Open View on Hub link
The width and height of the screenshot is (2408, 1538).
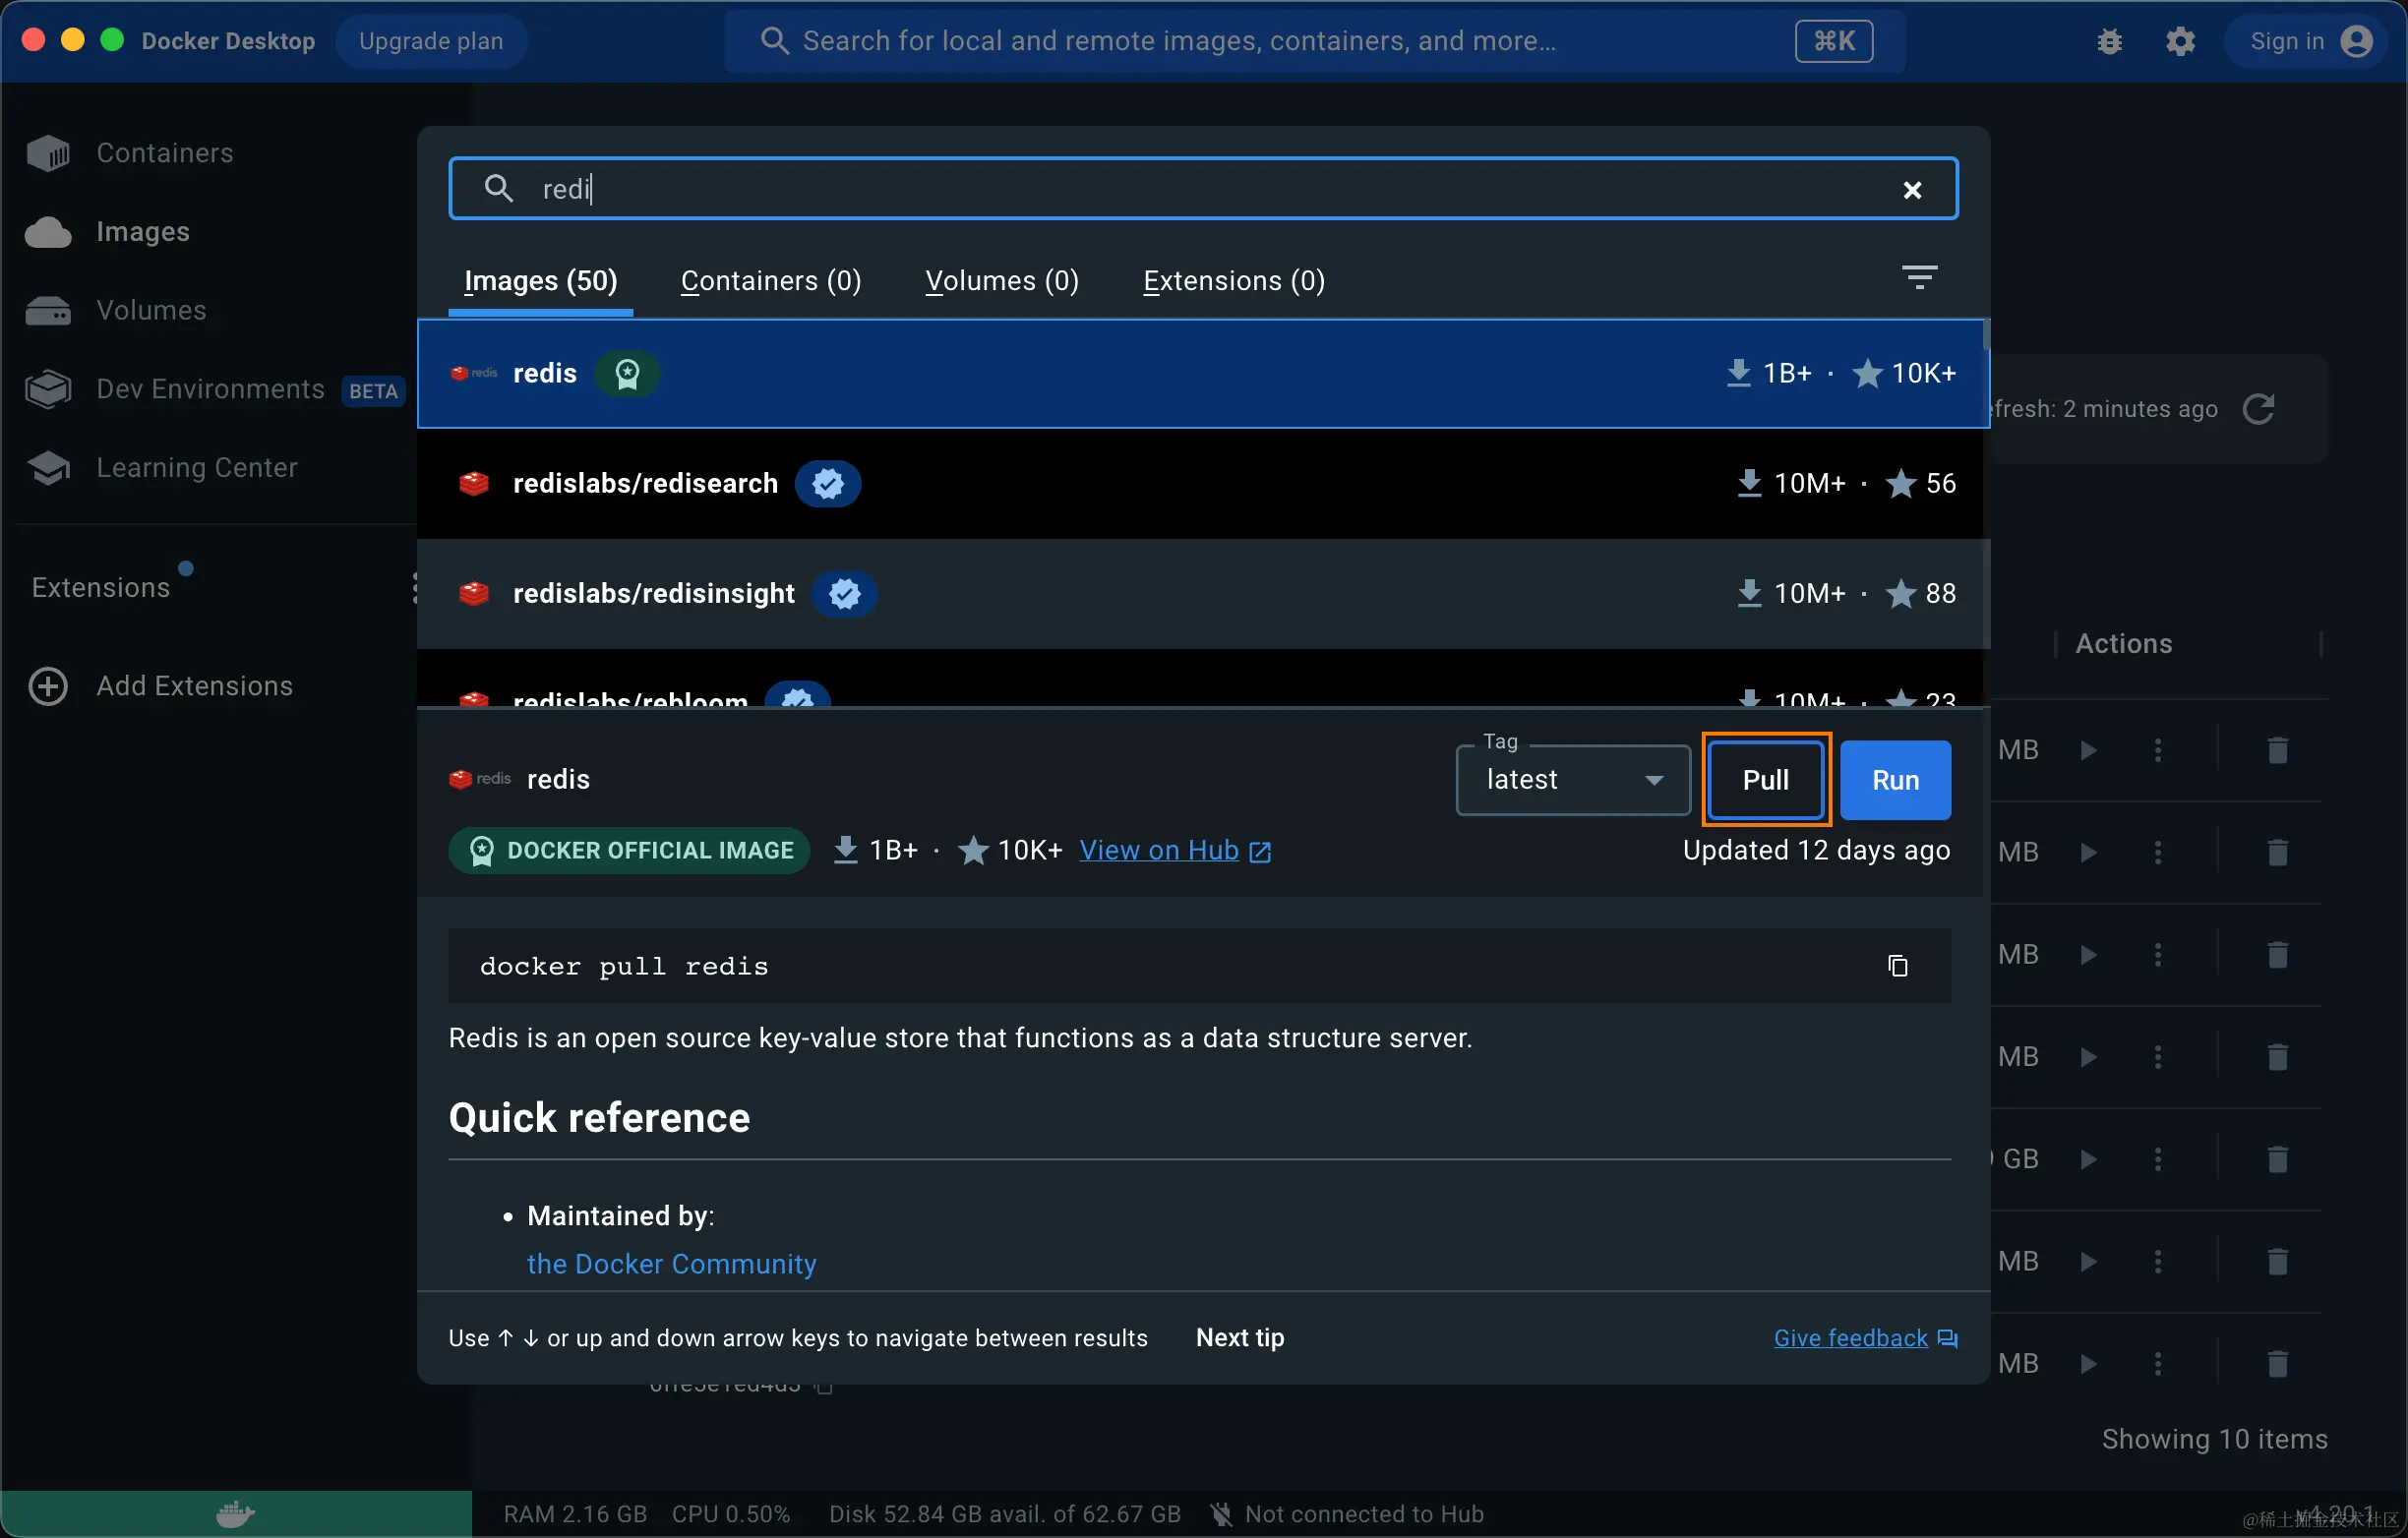coord(1175,851)
